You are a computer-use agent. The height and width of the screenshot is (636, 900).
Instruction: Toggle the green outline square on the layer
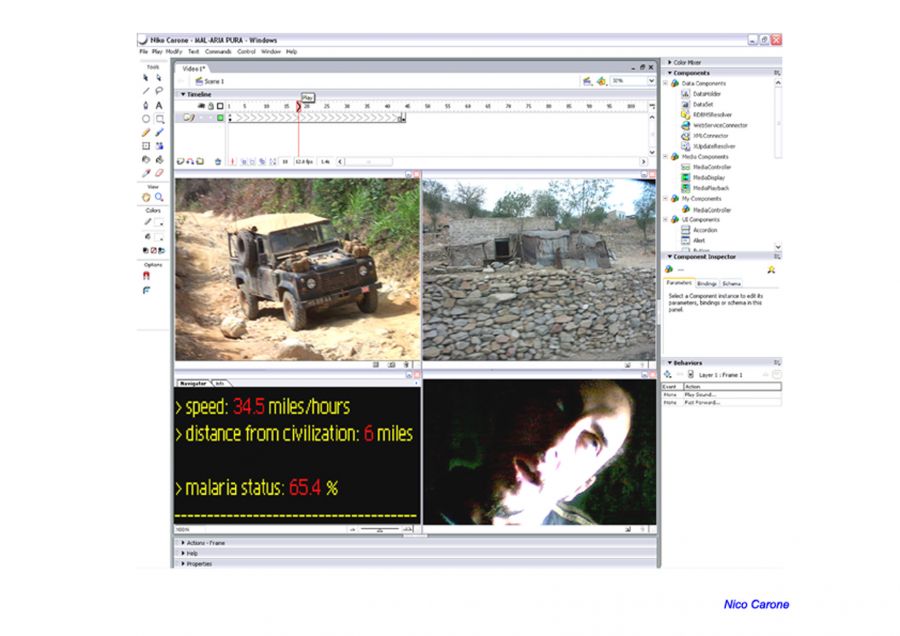[220, 118]
